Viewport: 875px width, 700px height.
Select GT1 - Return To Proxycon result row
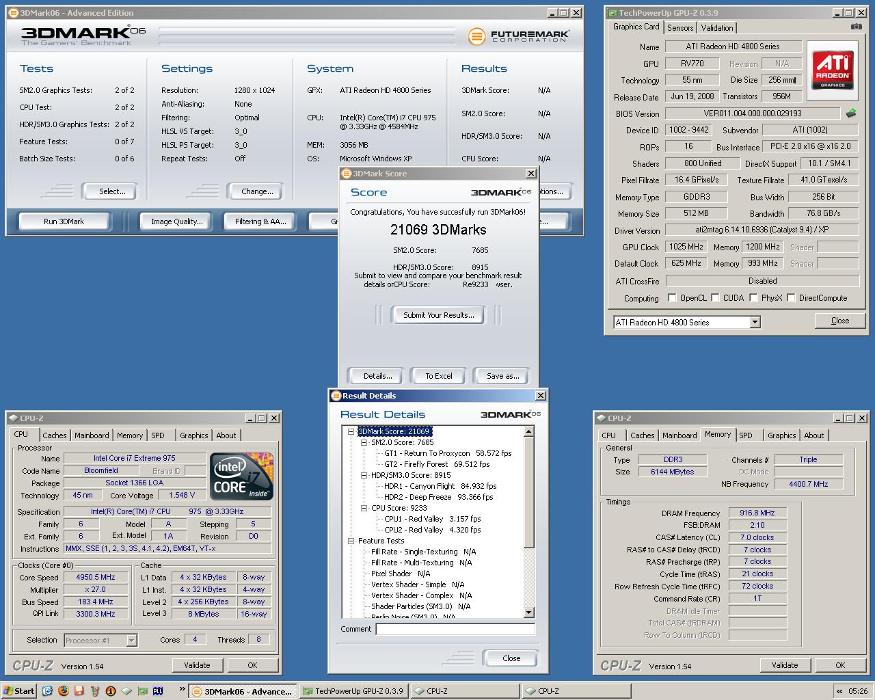click(x=448, y=453)
